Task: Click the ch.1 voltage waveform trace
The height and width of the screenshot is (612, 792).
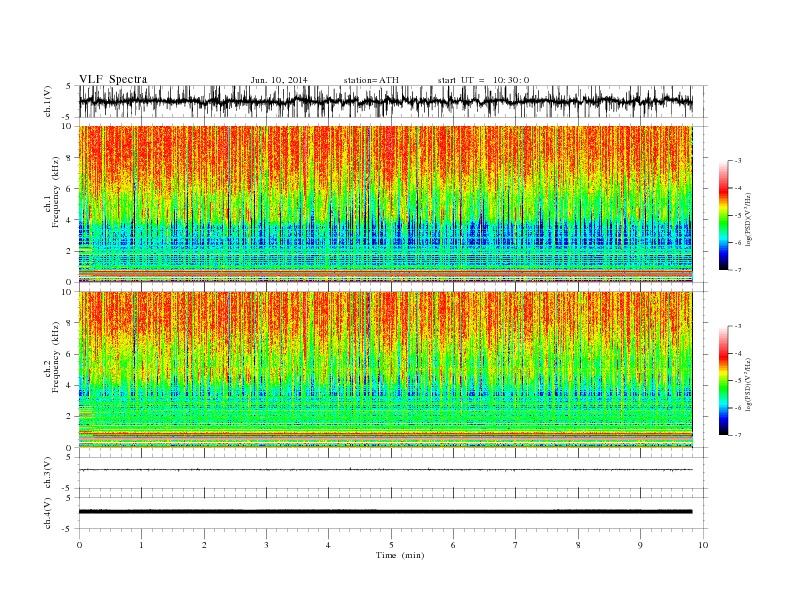Action: pos(385,101)
